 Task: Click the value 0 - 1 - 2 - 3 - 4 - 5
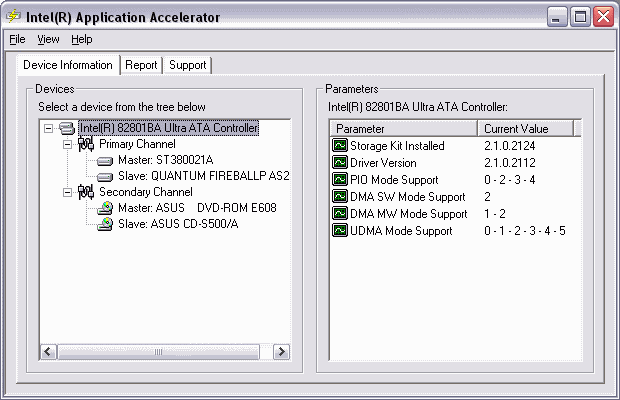[x=525, y=231]
